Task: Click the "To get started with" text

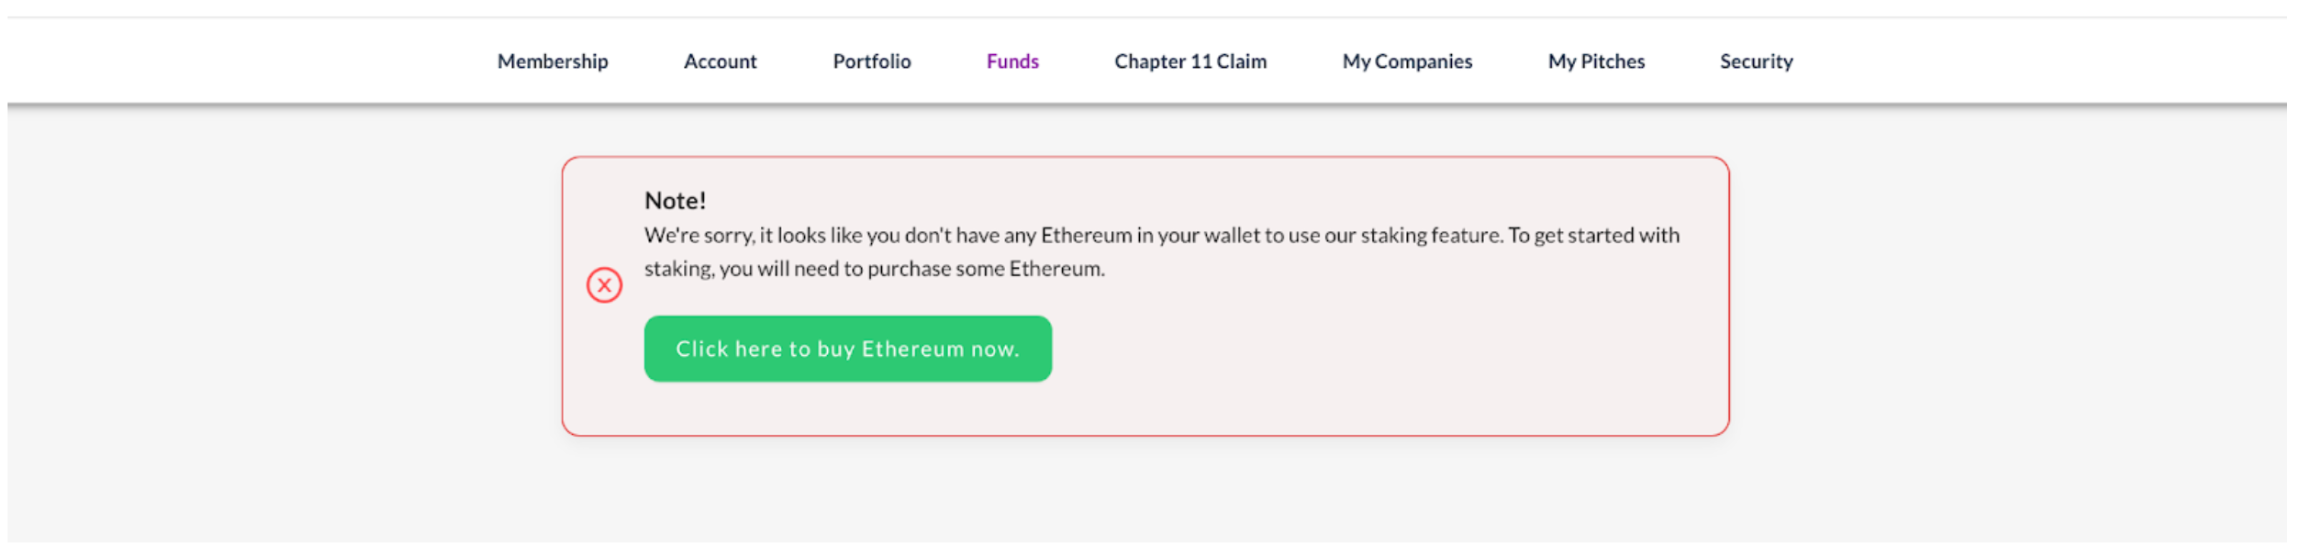Action: (x=1593, y=236)
